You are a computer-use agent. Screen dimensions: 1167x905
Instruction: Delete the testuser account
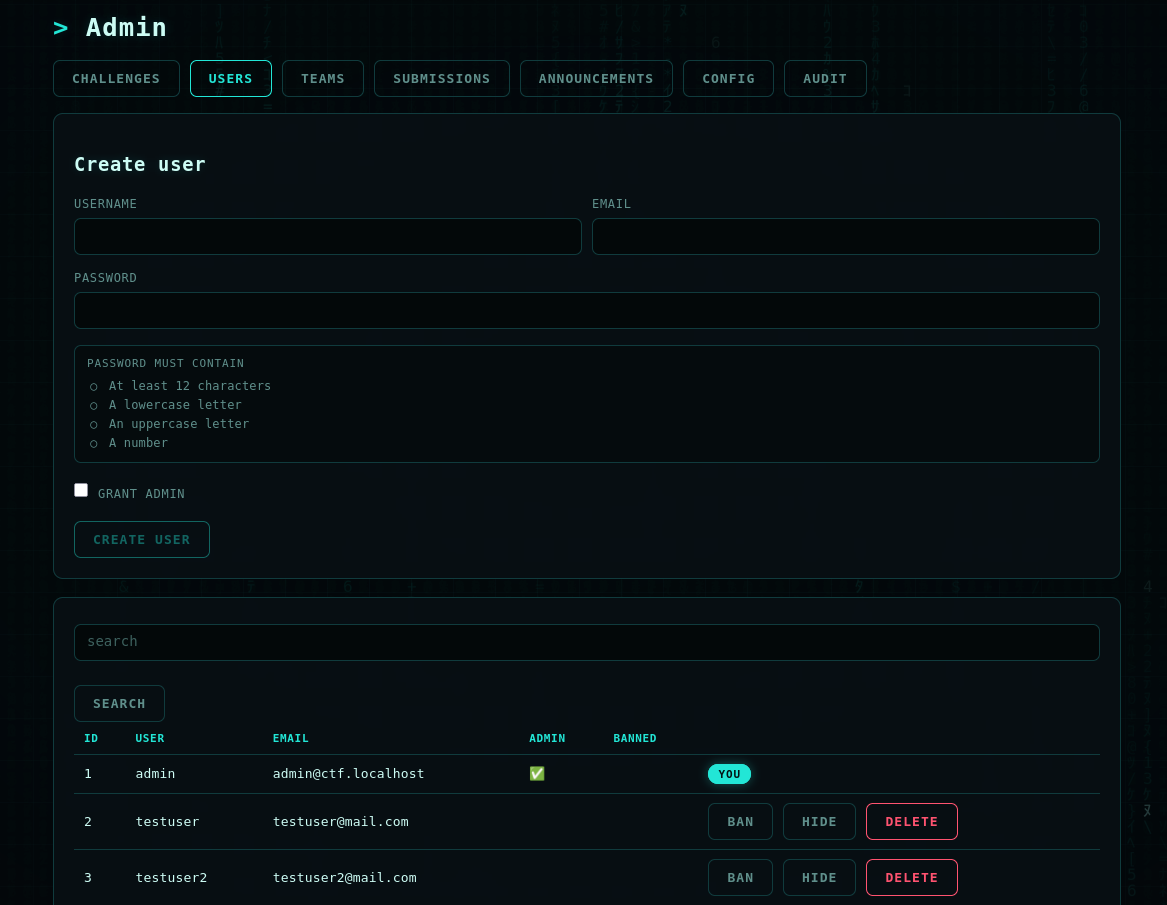(912, 822)
